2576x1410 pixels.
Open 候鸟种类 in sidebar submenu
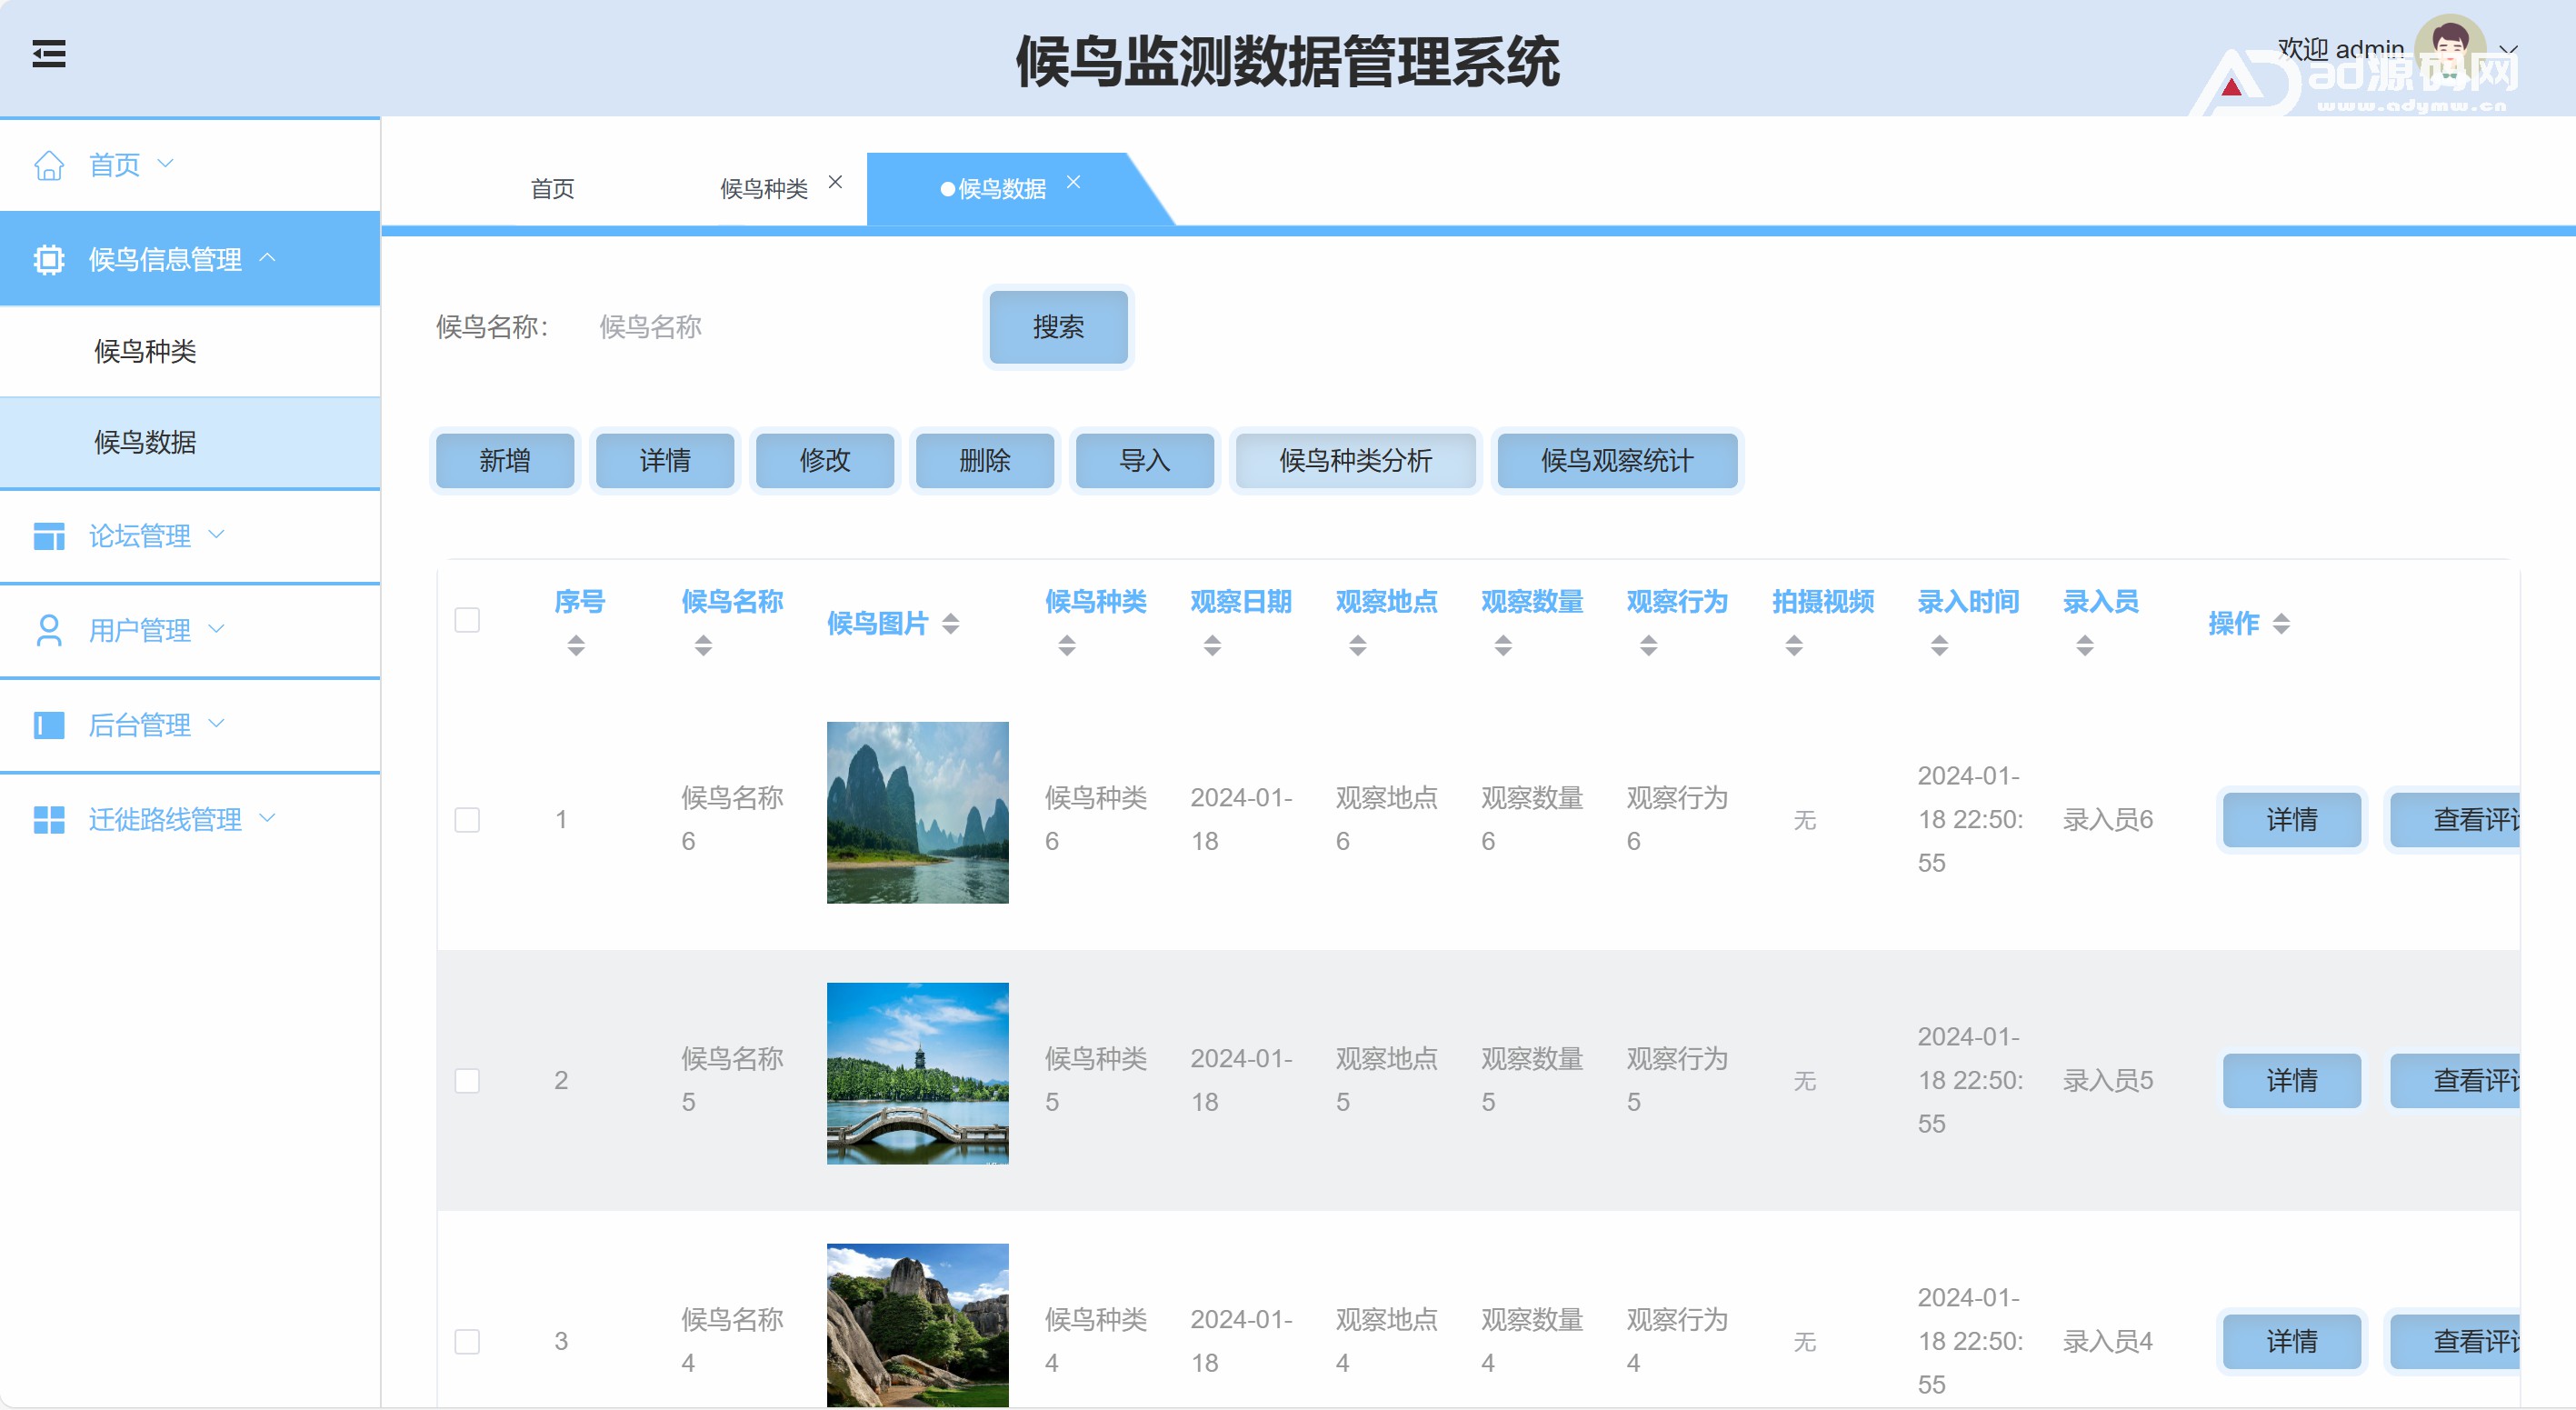[145, 351]
